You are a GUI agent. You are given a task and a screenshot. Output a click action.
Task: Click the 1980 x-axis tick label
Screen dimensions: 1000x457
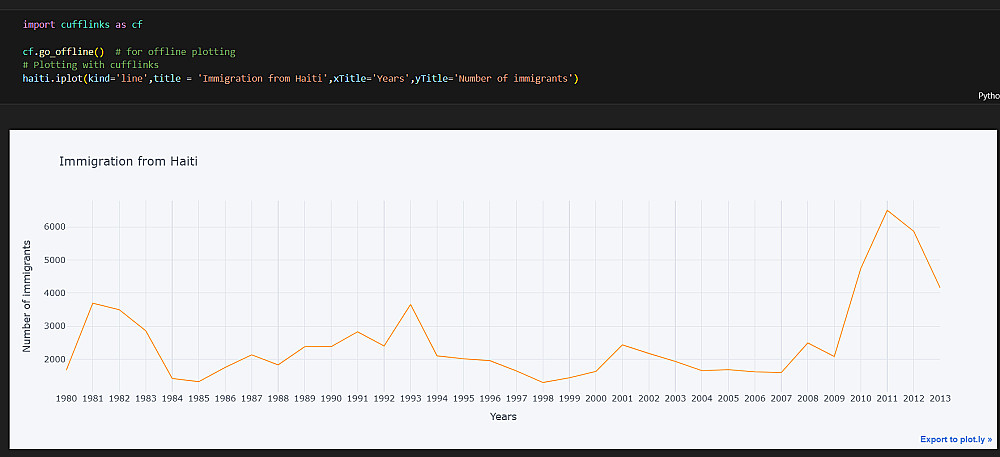click(x=66, y=398)
